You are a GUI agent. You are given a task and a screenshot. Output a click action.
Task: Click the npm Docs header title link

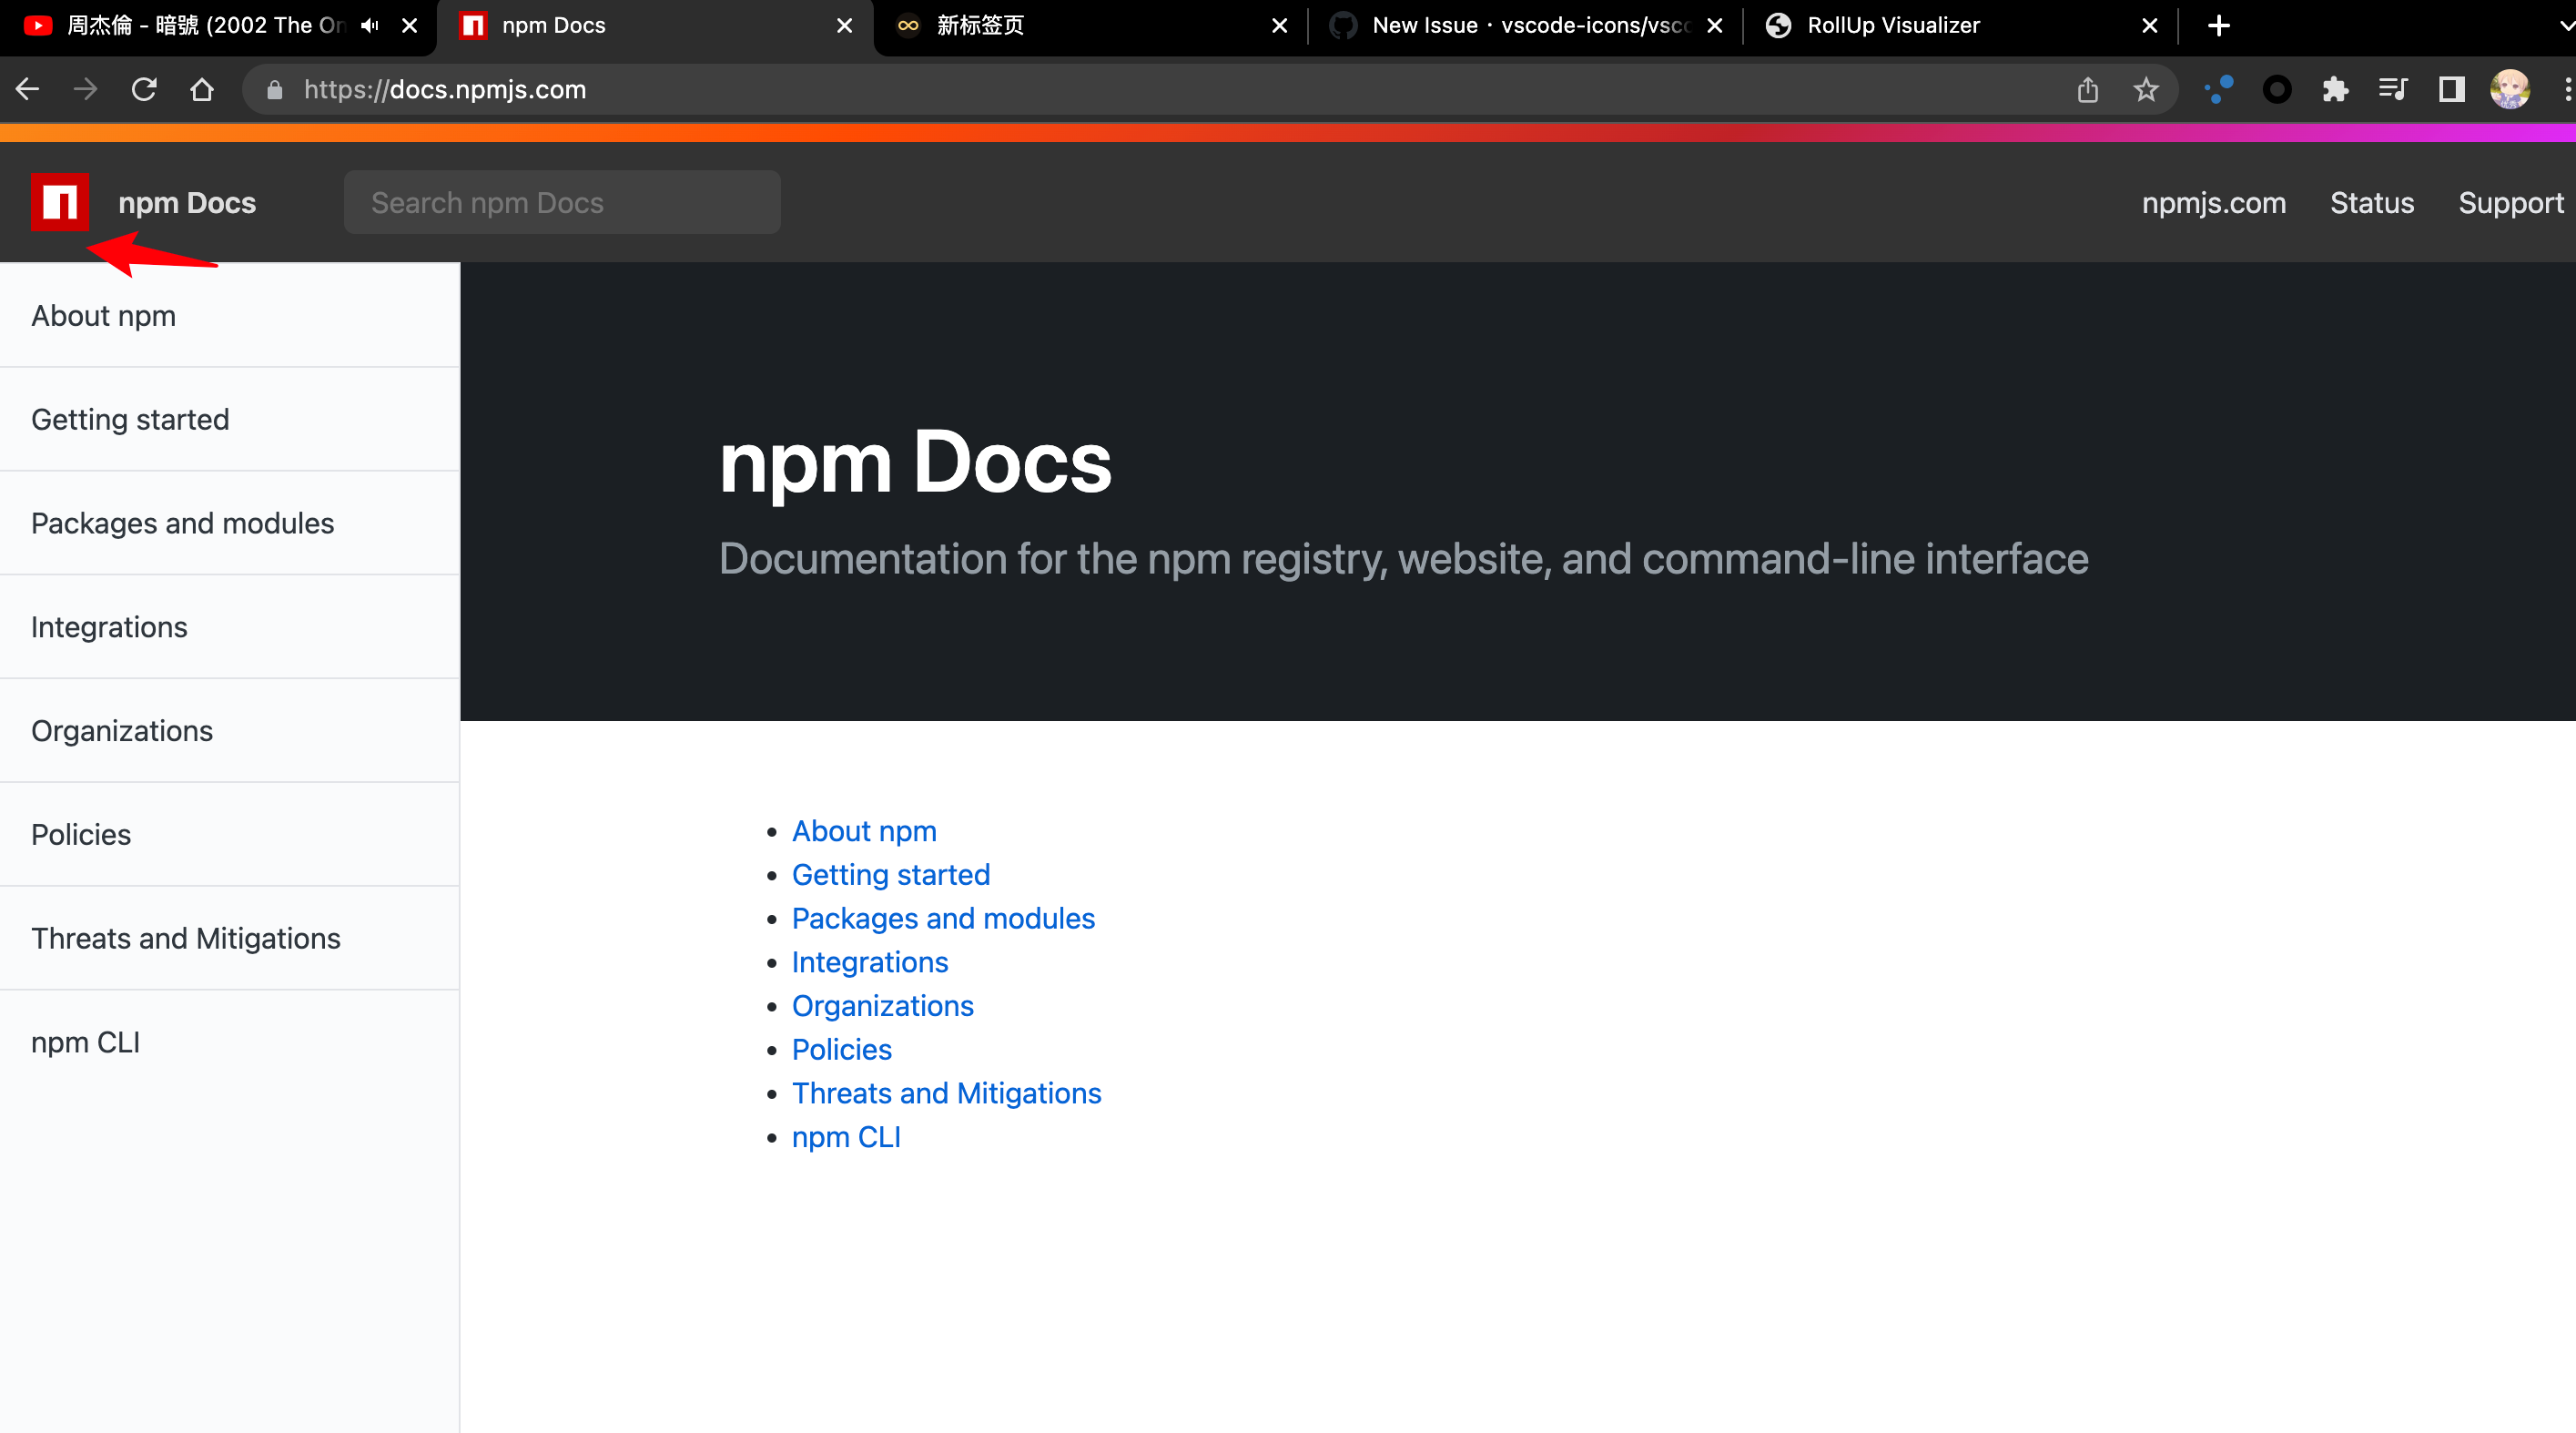pos(187,203)
